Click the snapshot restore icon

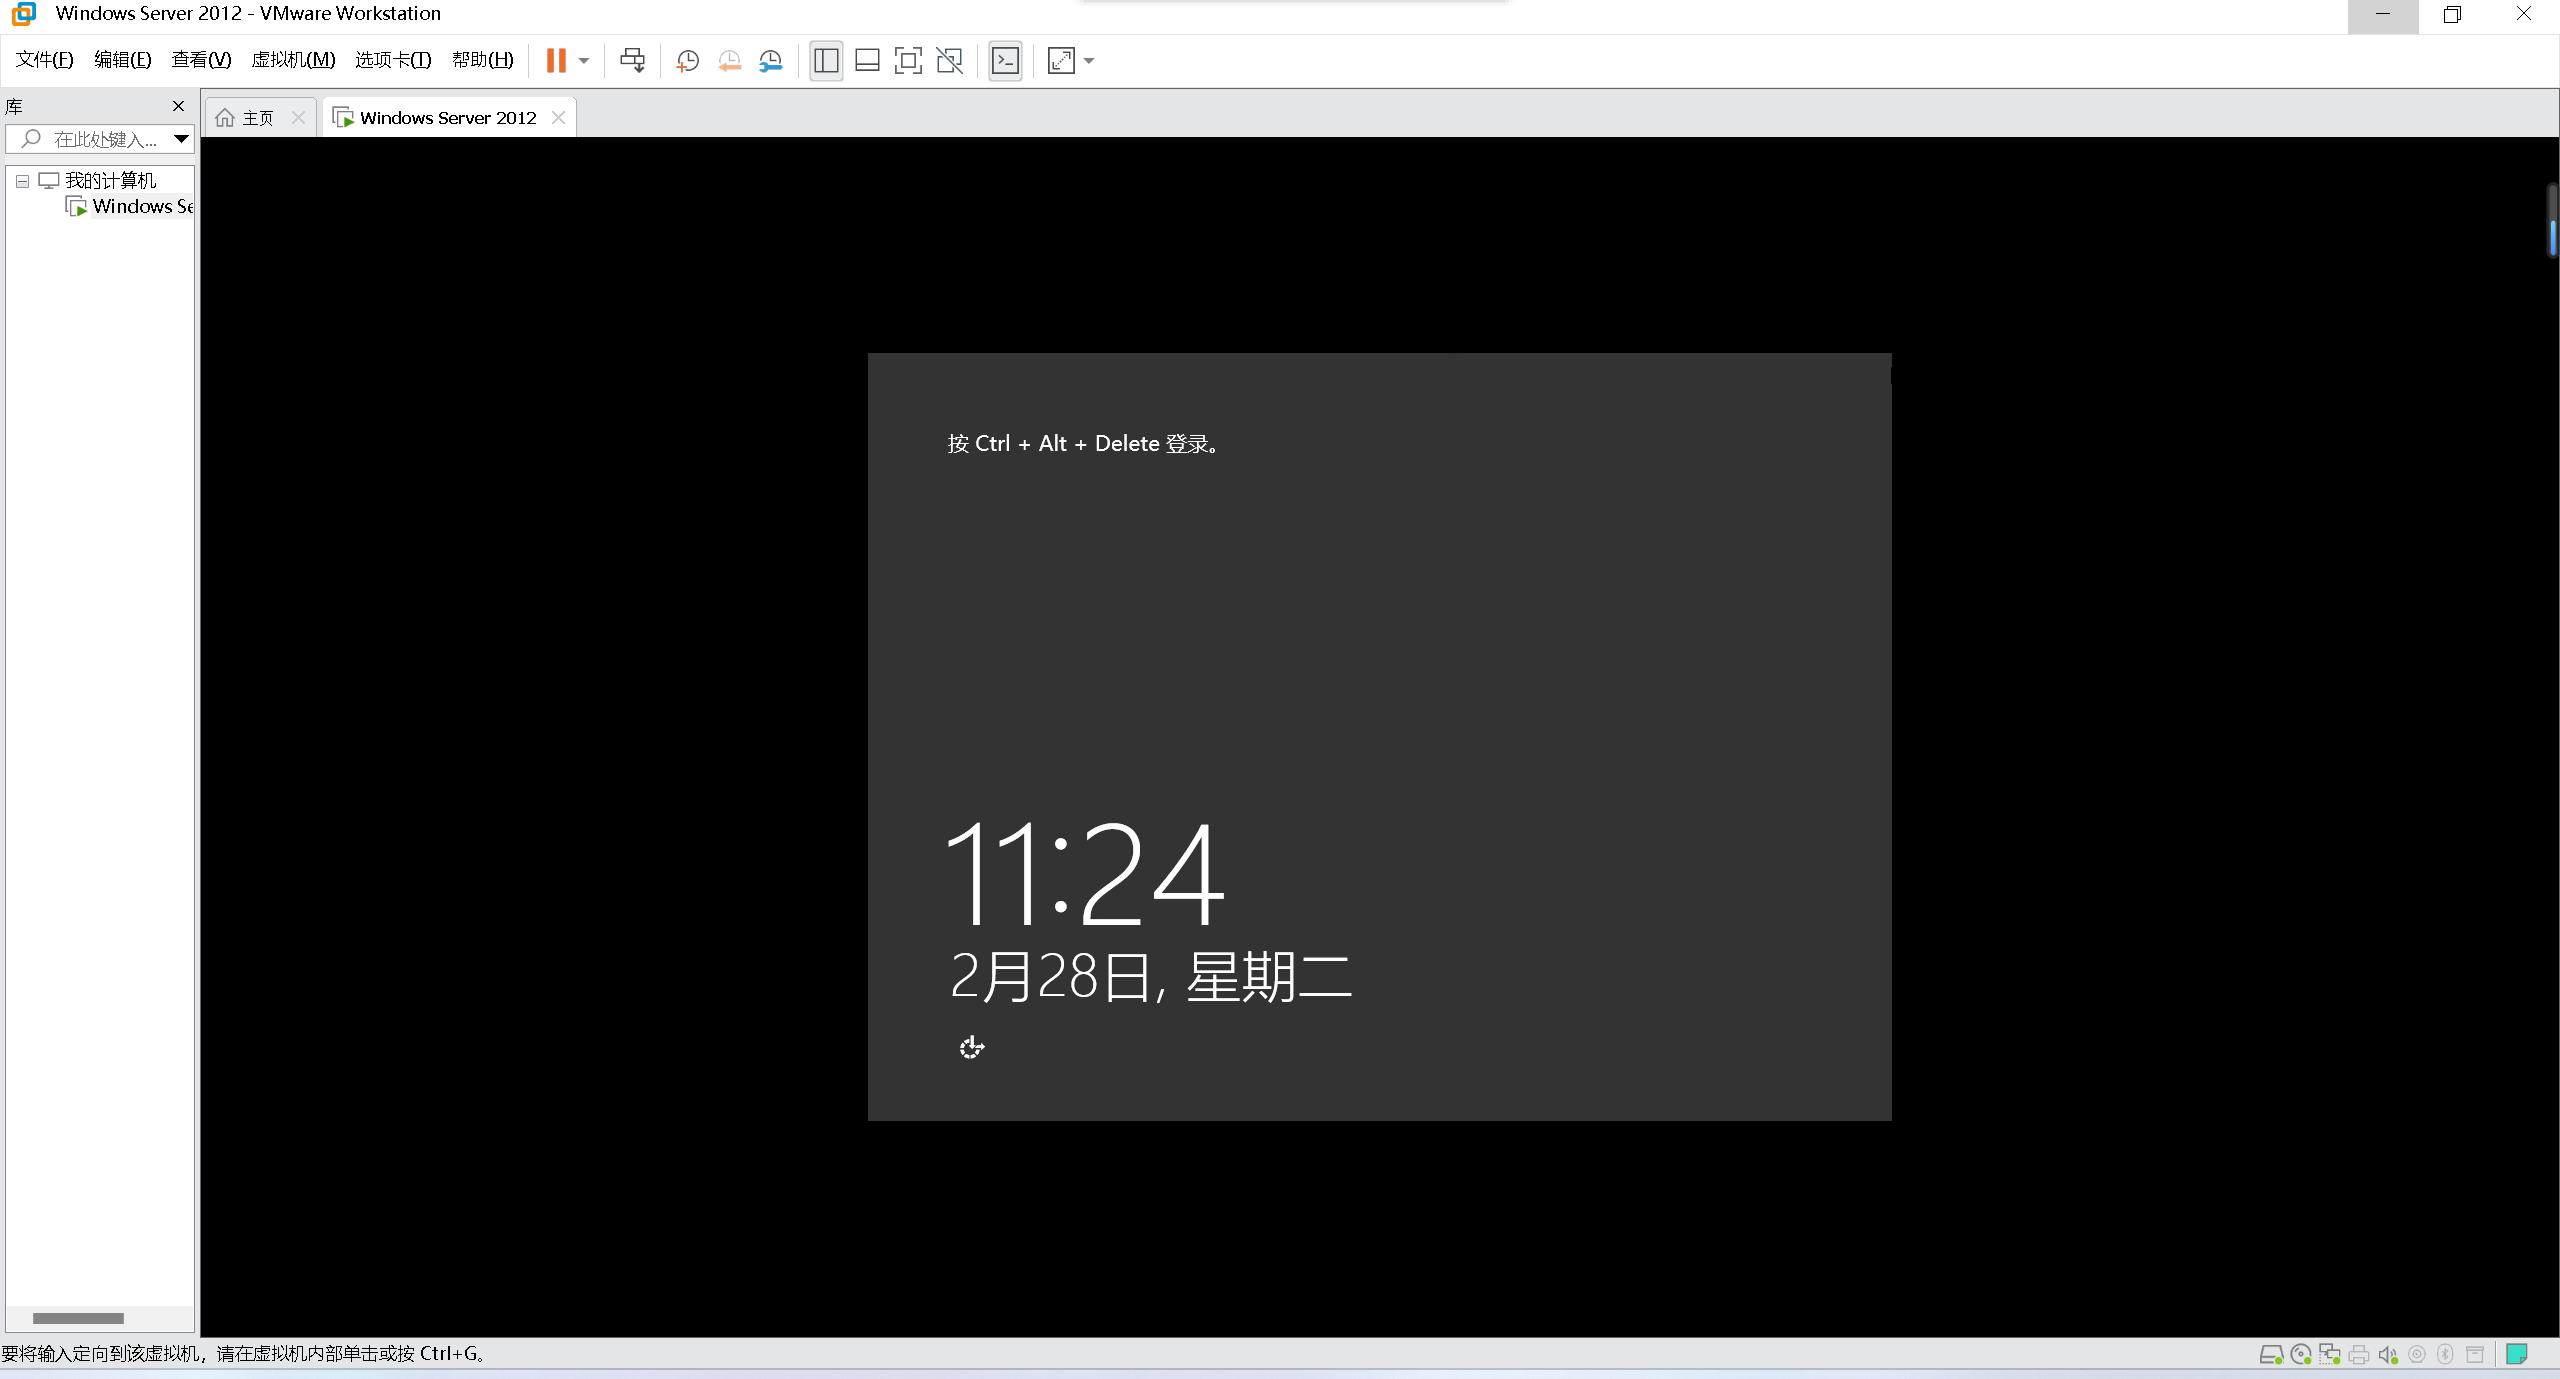tap(730, 61)
